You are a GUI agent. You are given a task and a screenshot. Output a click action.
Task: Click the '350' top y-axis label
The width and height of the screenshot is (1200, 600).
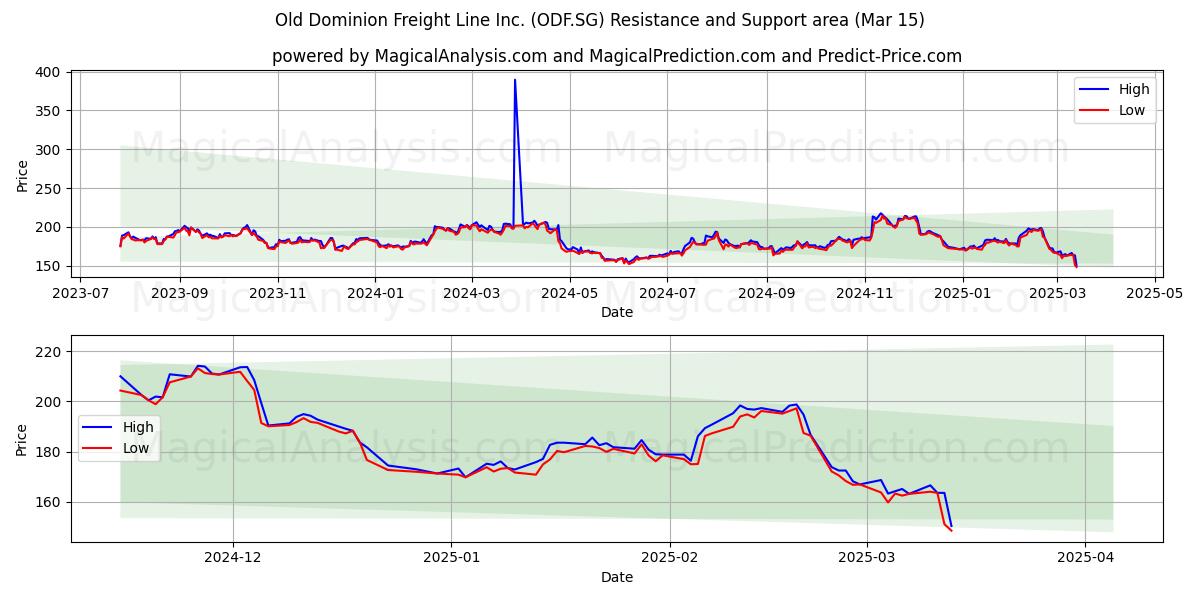point(50,111)
